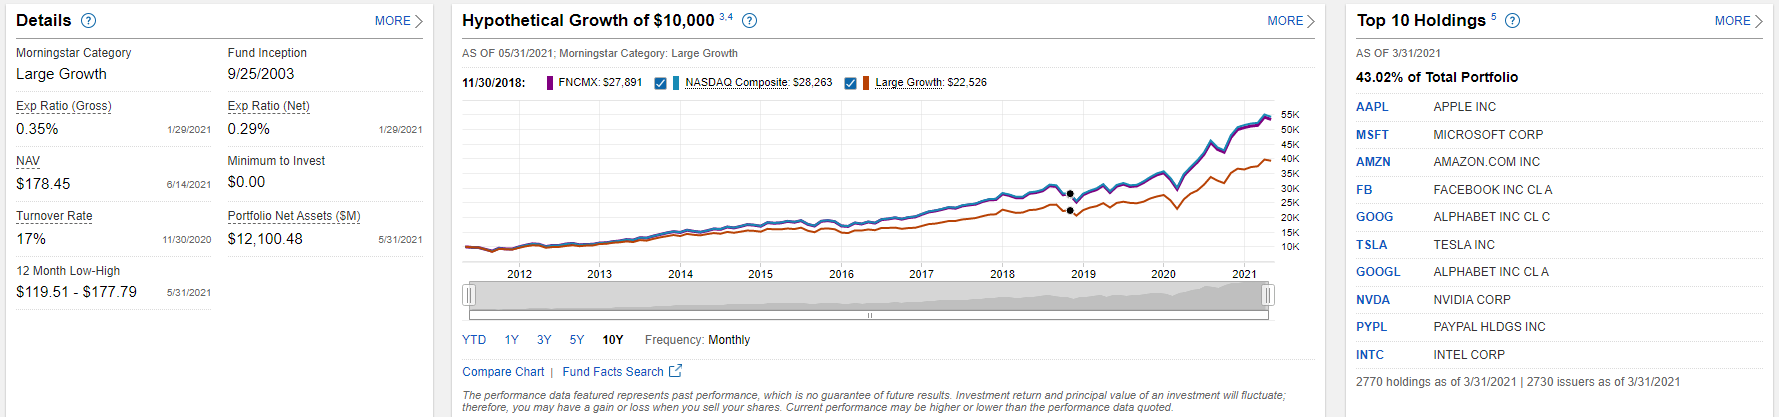
Task: Expand Details section with MORE link
Action: click(398, 21)
